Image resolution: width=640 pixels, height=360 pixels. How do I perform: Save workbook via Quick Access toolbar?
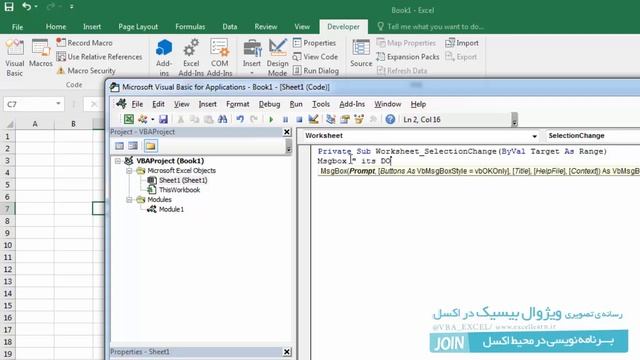[9, 7]
